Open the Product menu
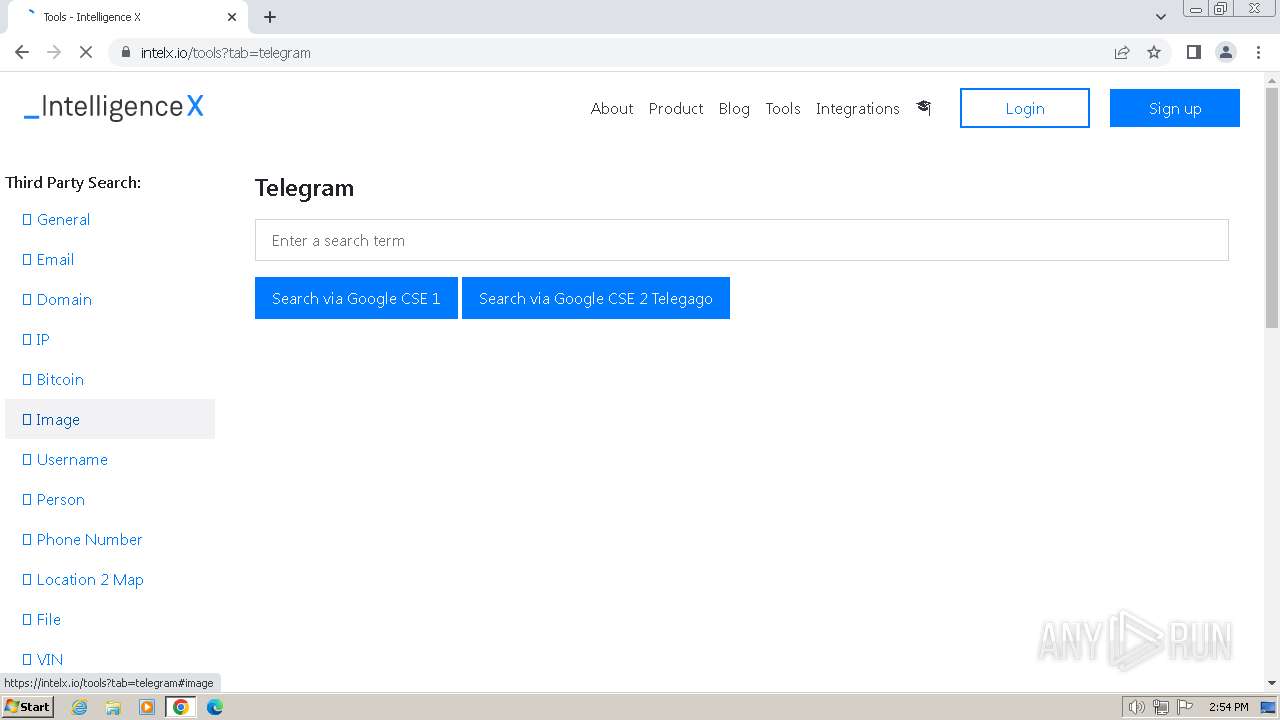 pyautogui.click(x=676, y=108)
